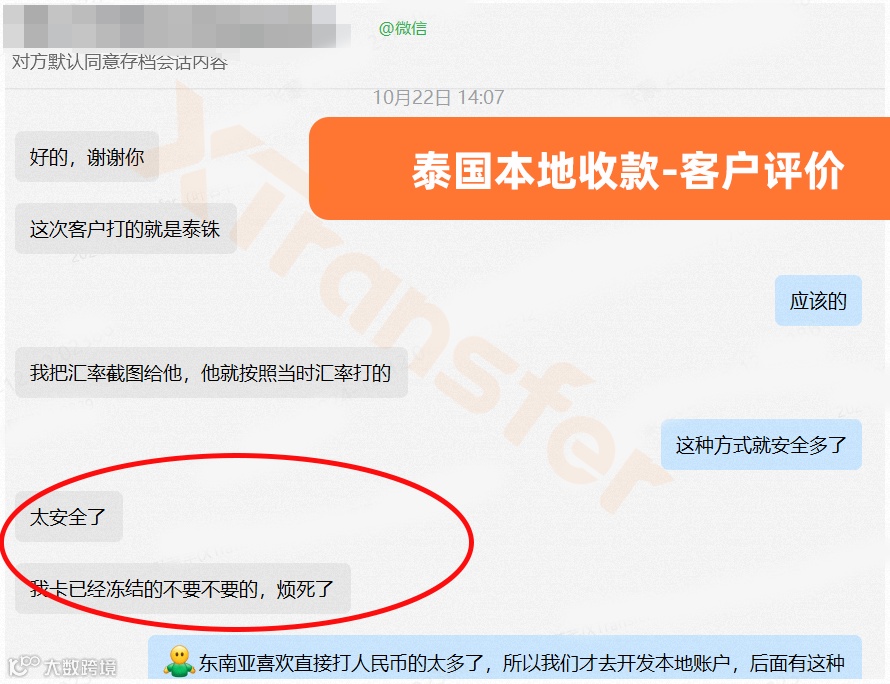Click the words 客户评价 on the banner
The image size is (890, 684).
tap(762, 170)
